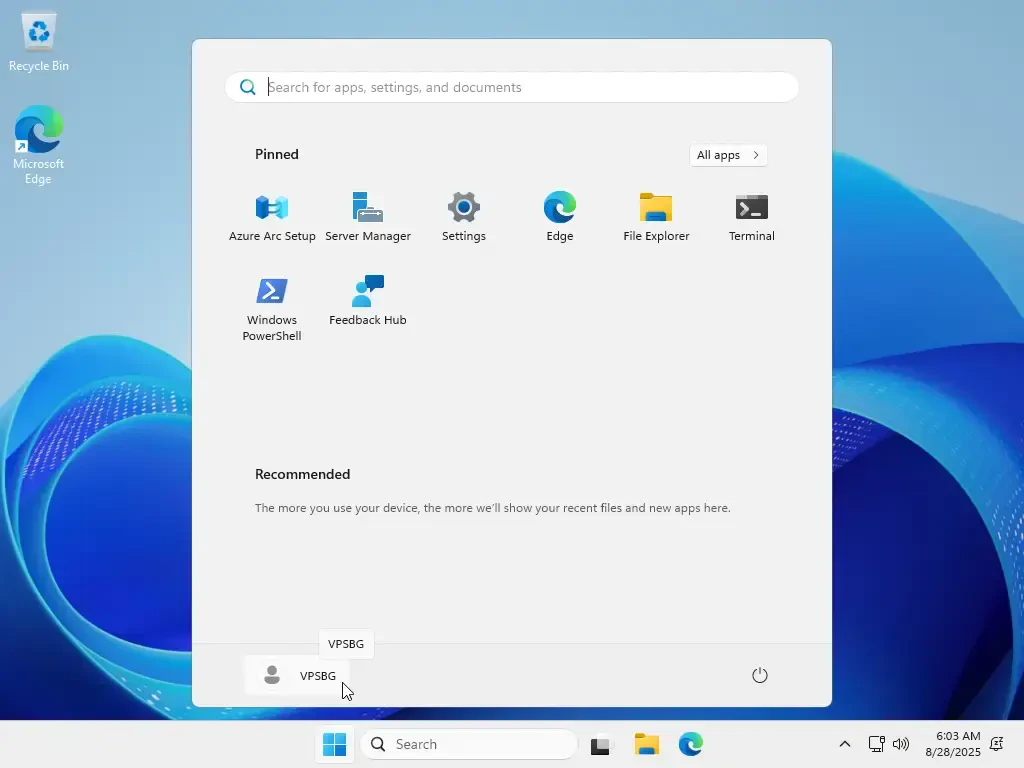The width and height of the screenshot is (1024, 768).
Task: Launch Microsoft Edge from the taskbar
Action: coord(690,744)
